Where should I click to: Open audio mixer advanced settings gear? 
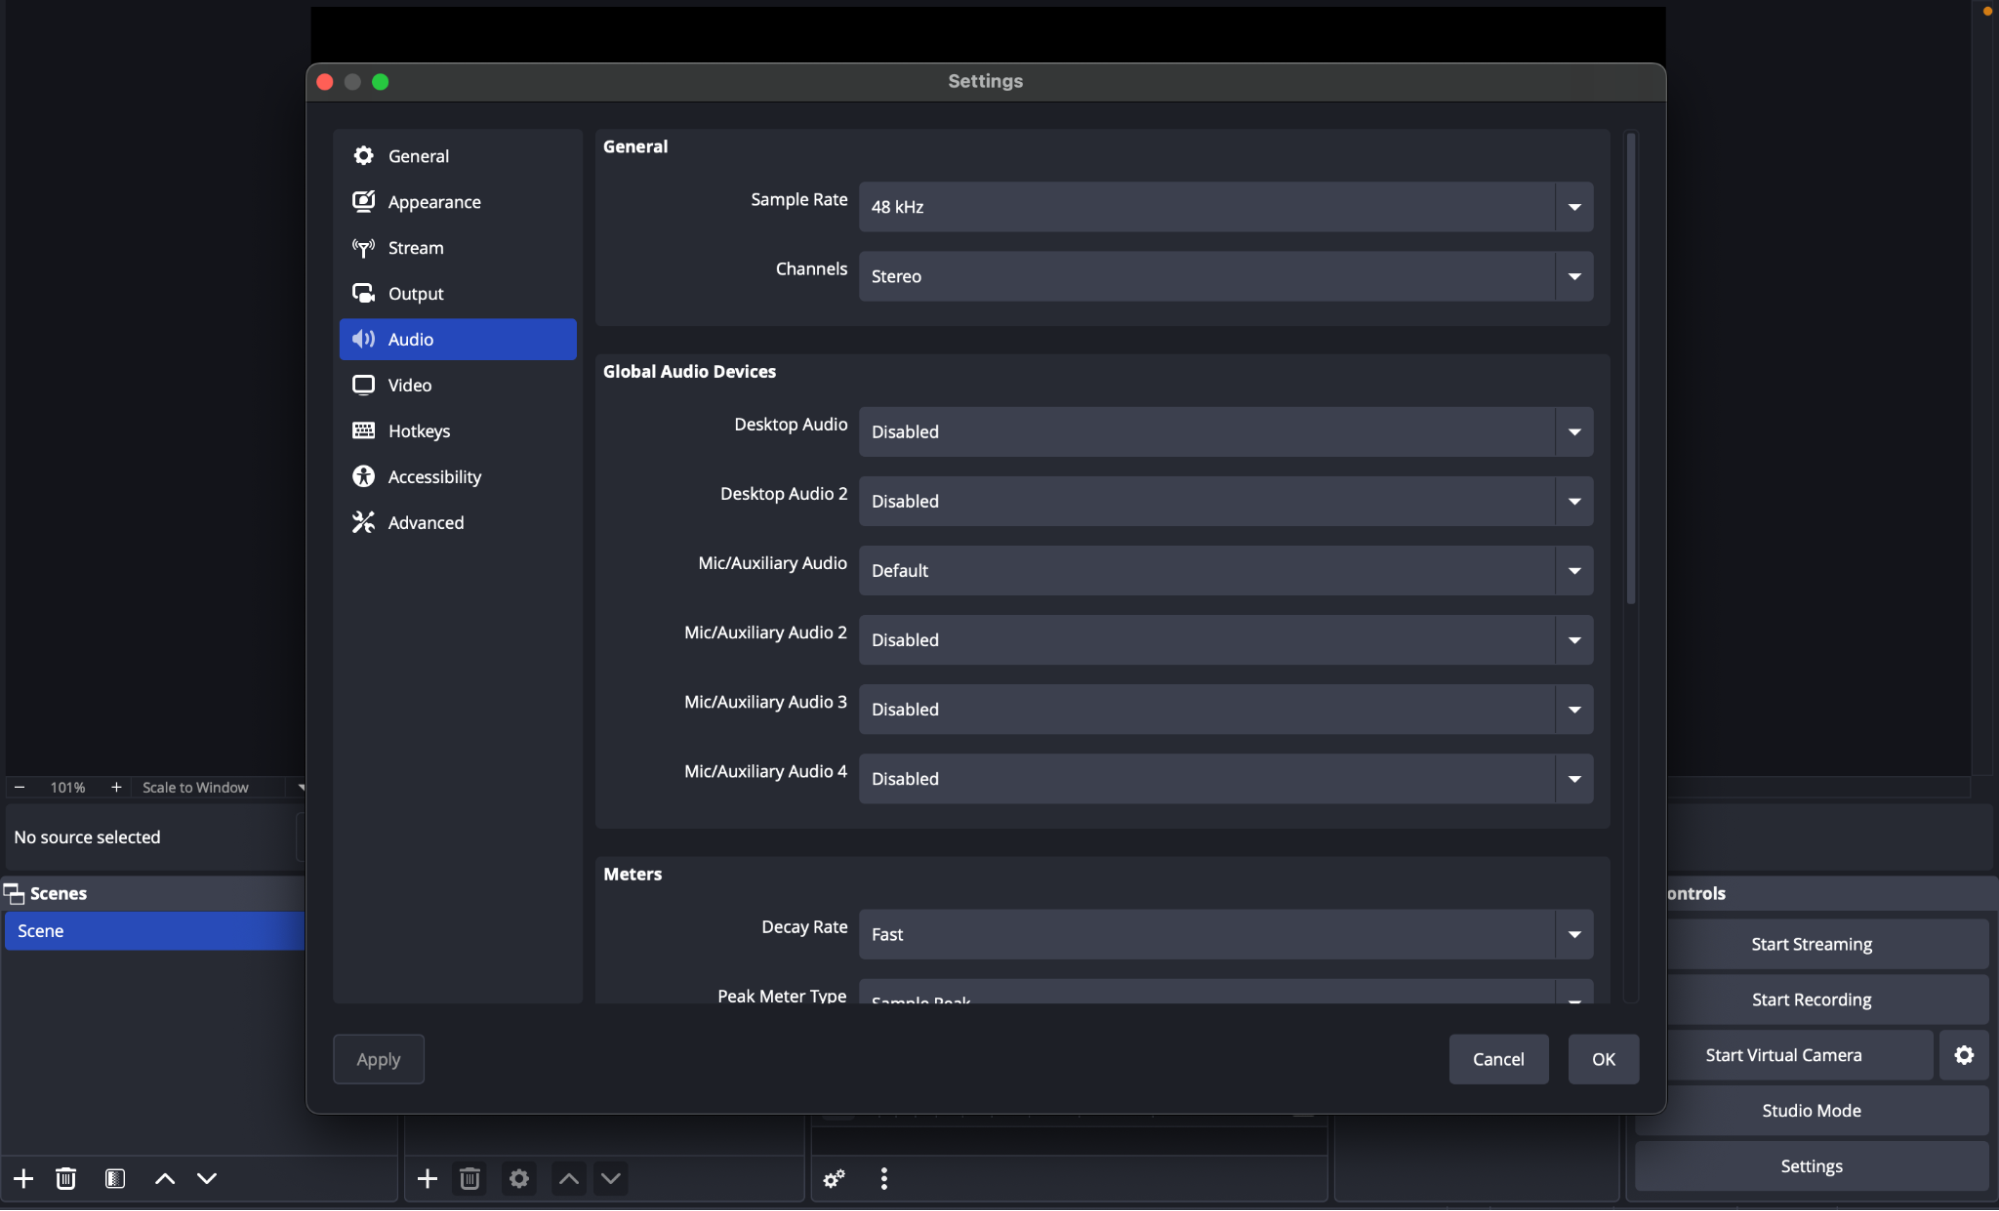pos(833,1179)
